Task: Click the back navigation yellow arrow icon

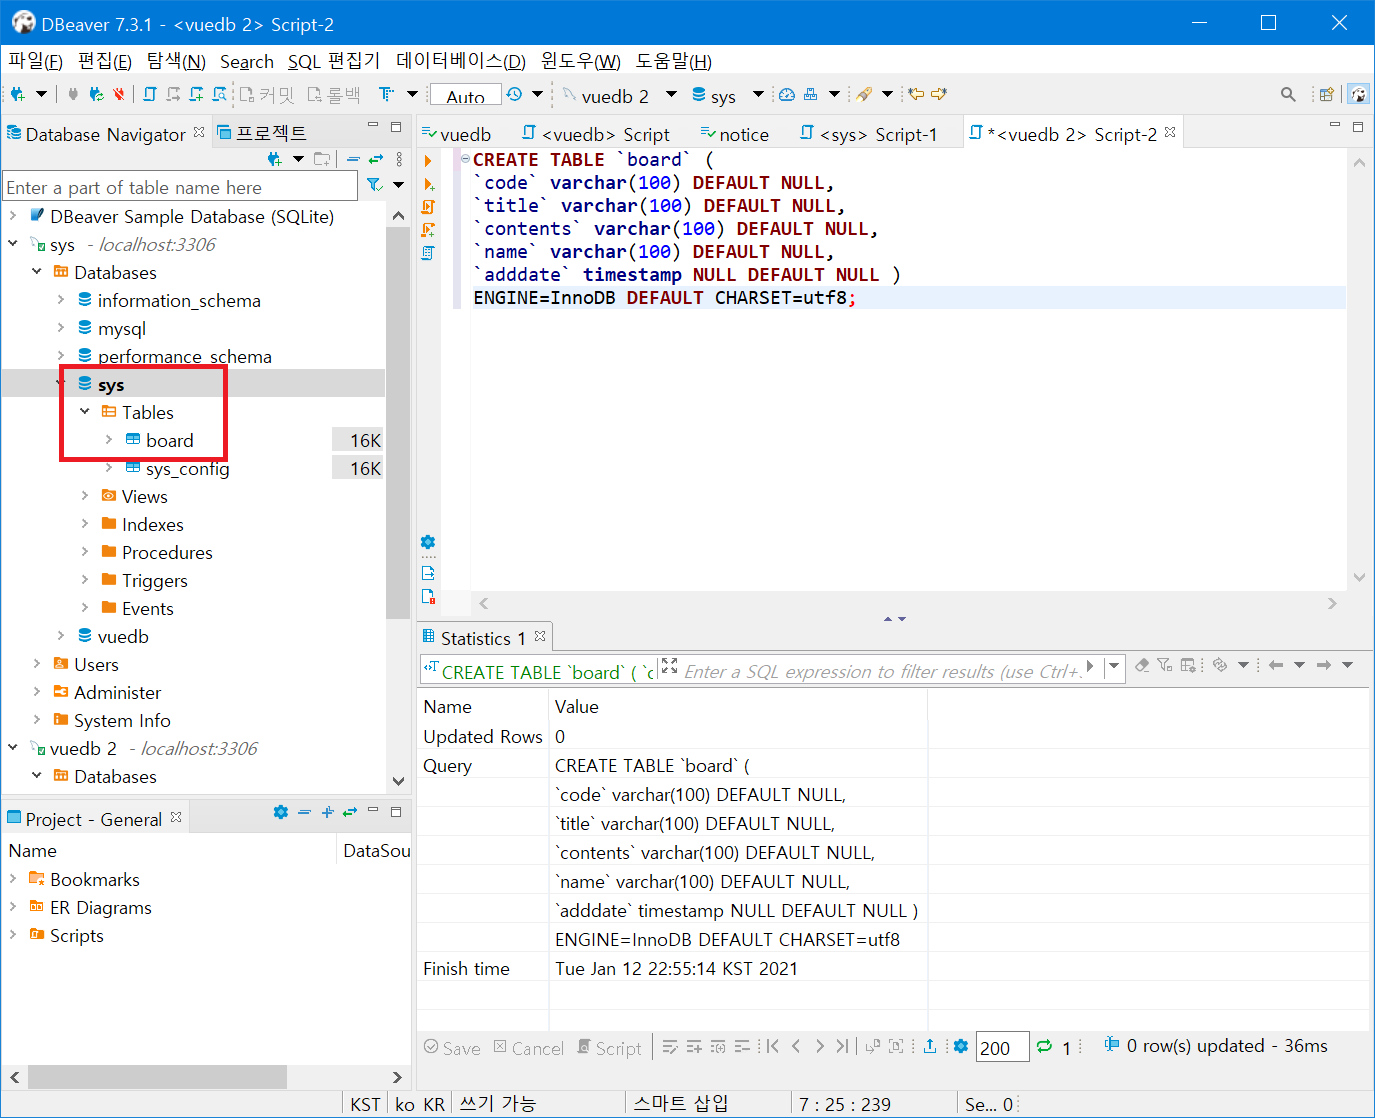Action: click(916, 95)
